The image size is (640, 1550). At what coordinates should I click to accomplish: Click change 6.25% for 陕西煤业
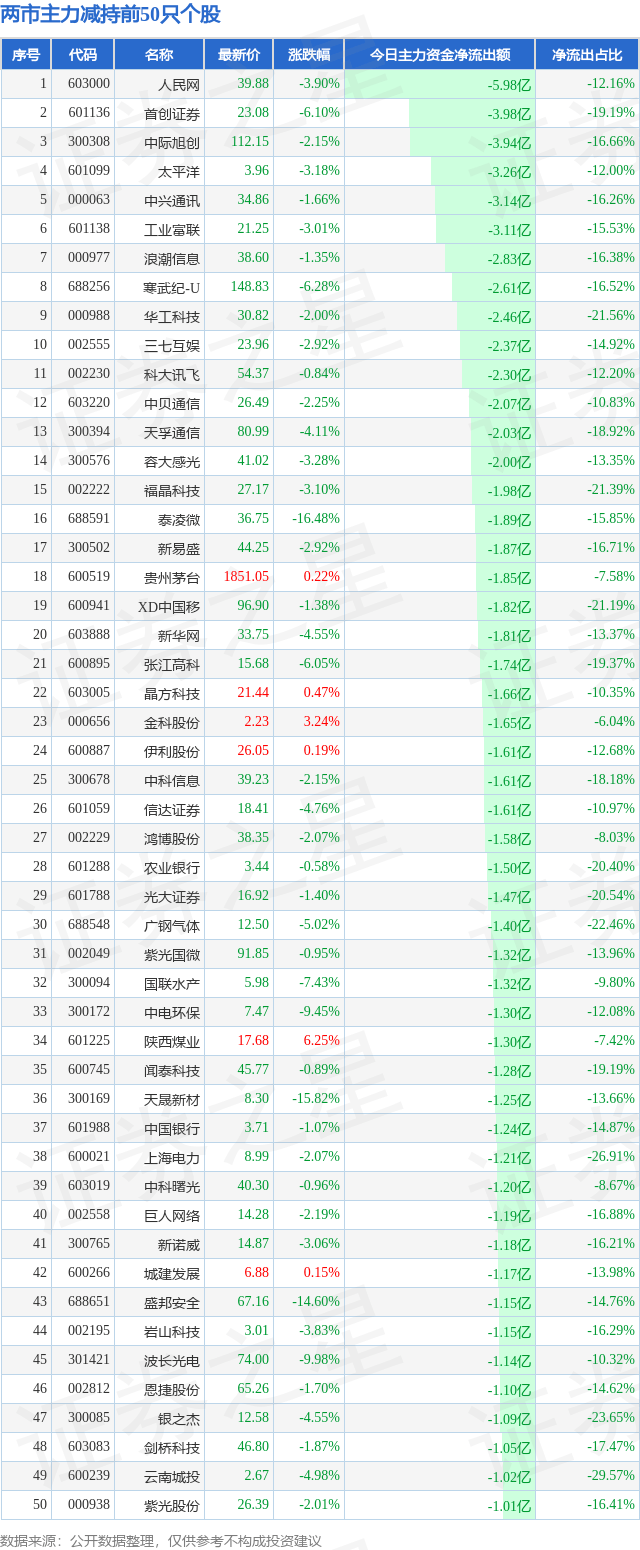coord(322,1041)
